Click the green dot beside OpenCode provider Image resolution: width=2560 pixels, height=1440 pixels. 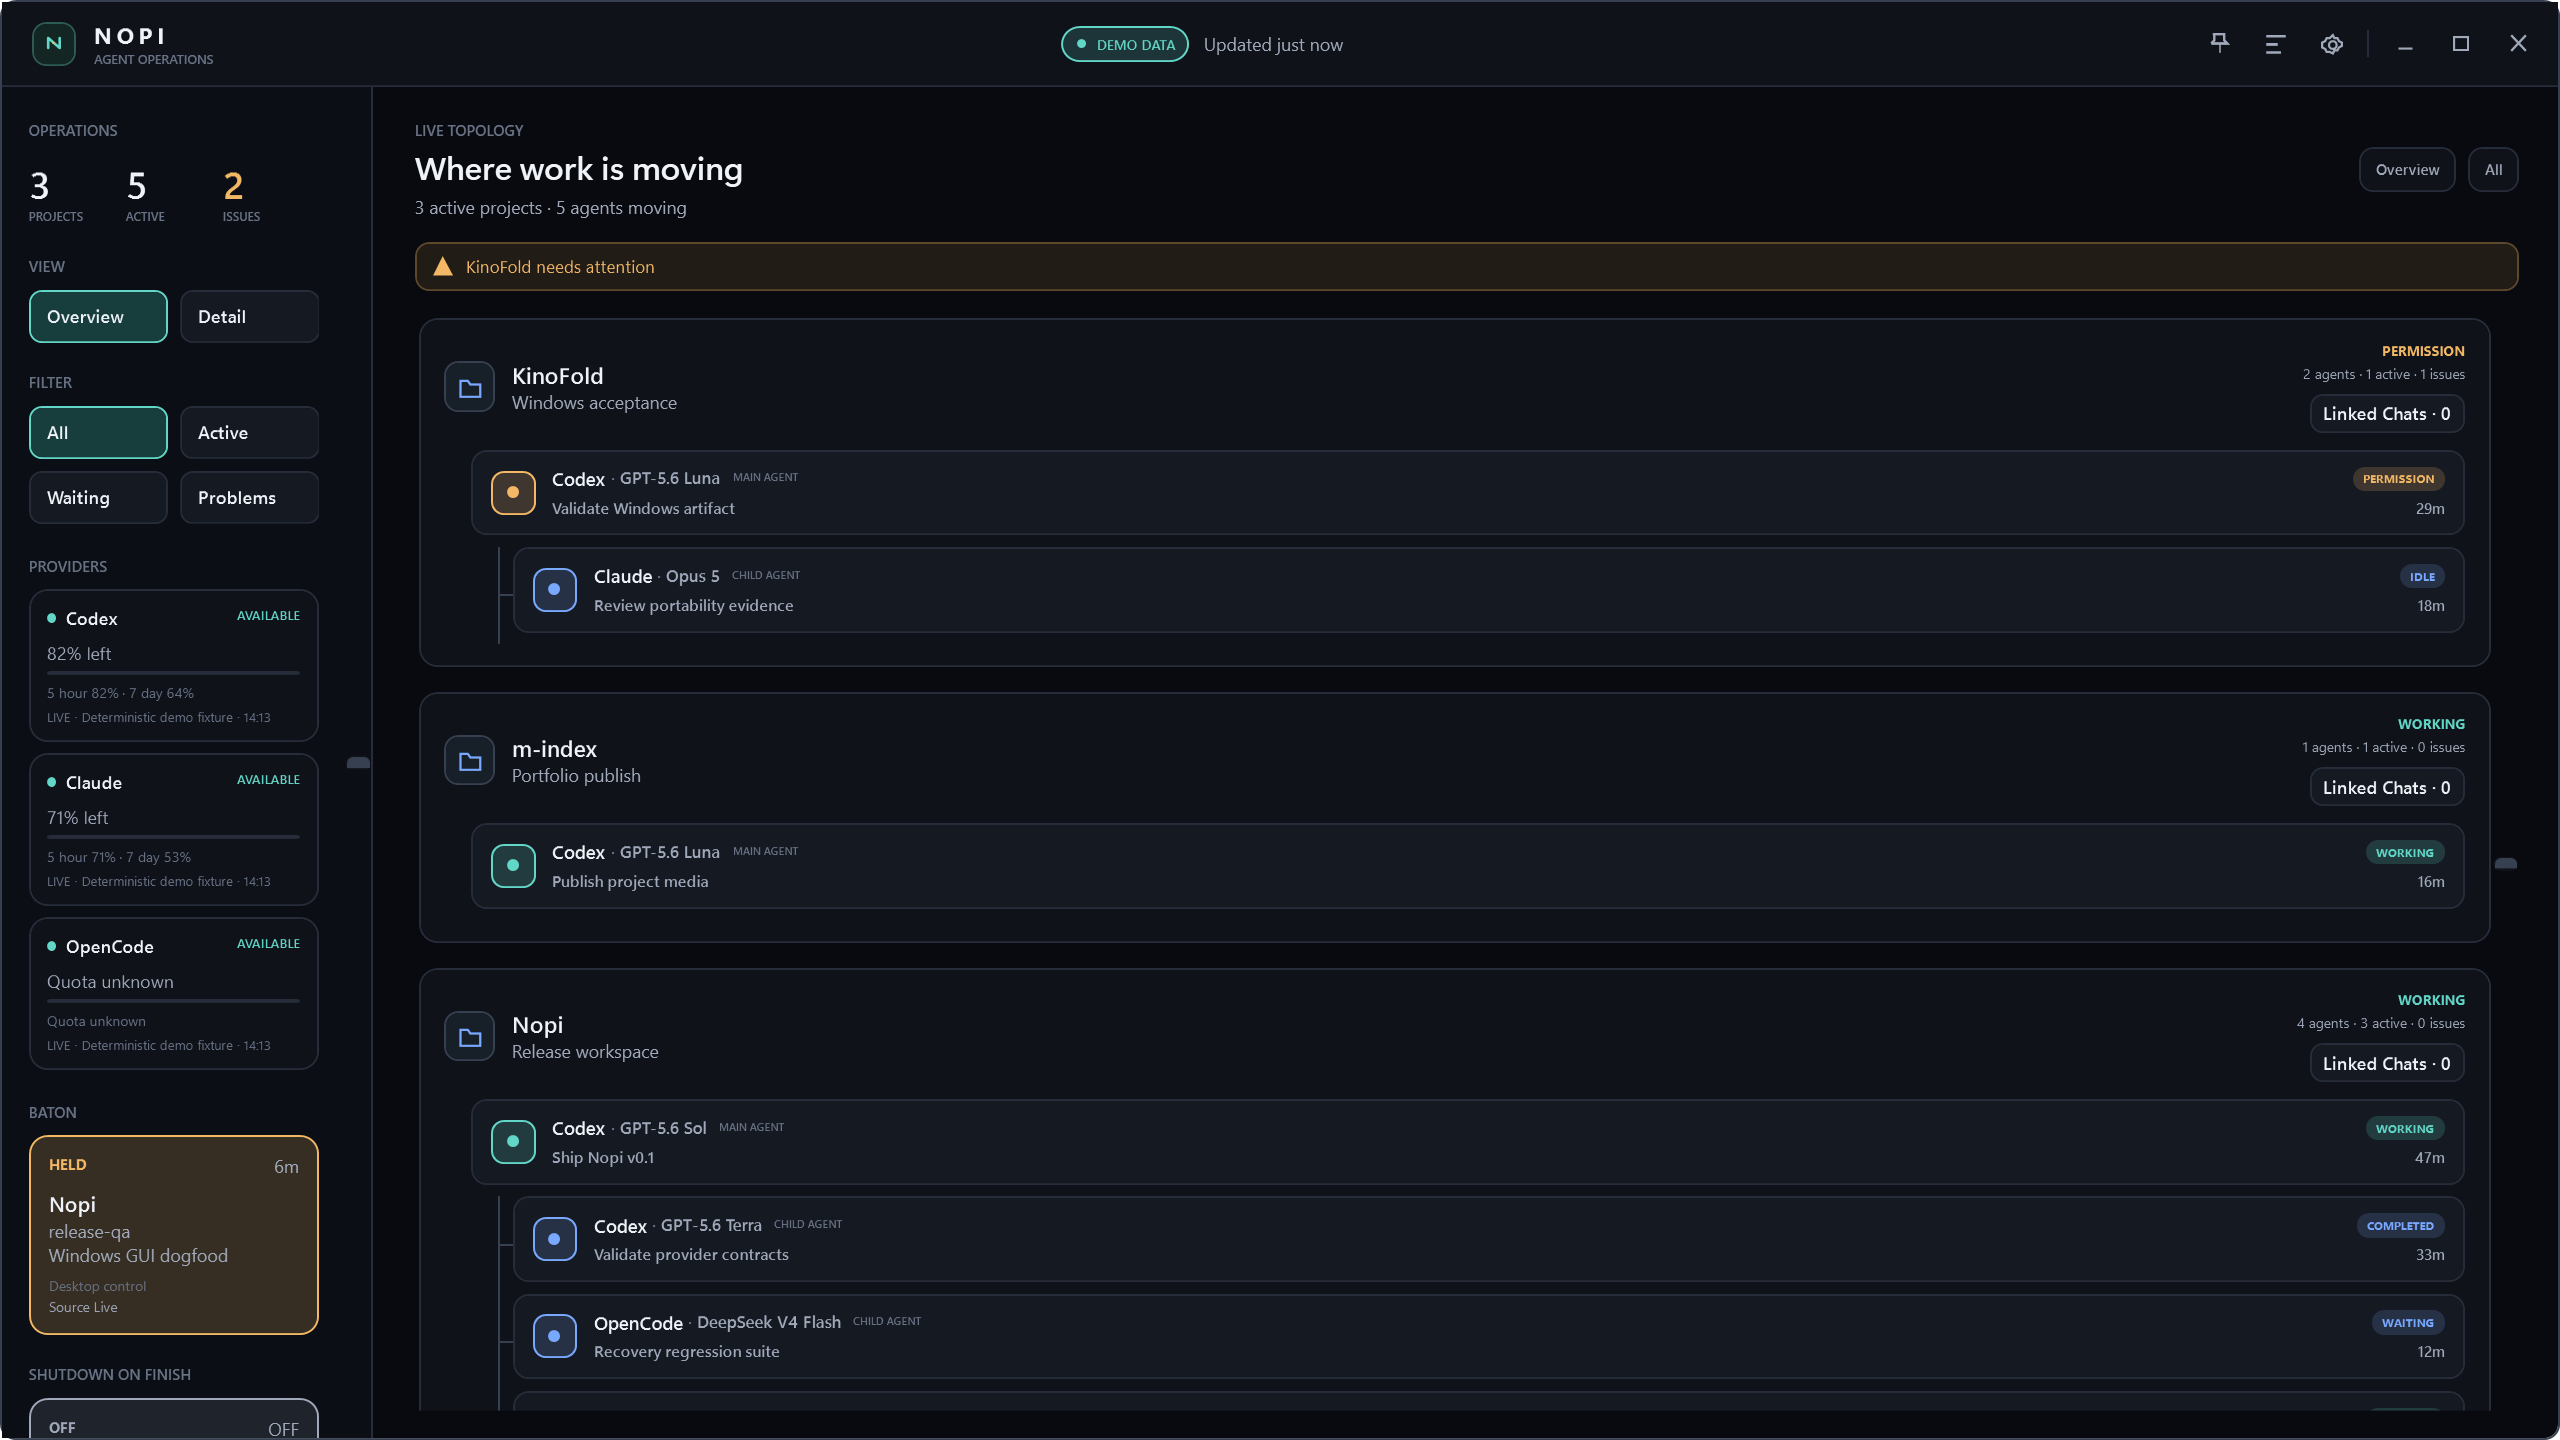click(x=51, y=946)
